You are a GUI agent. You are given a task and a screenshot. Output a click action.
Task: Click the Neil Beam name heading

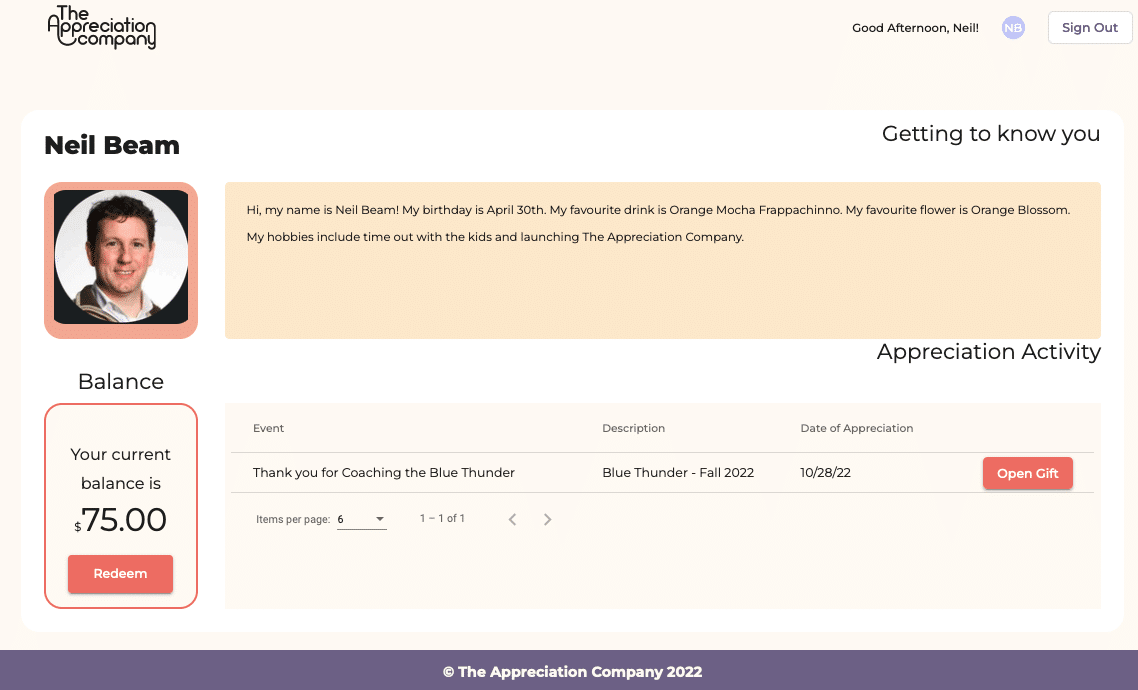point(112,145)
